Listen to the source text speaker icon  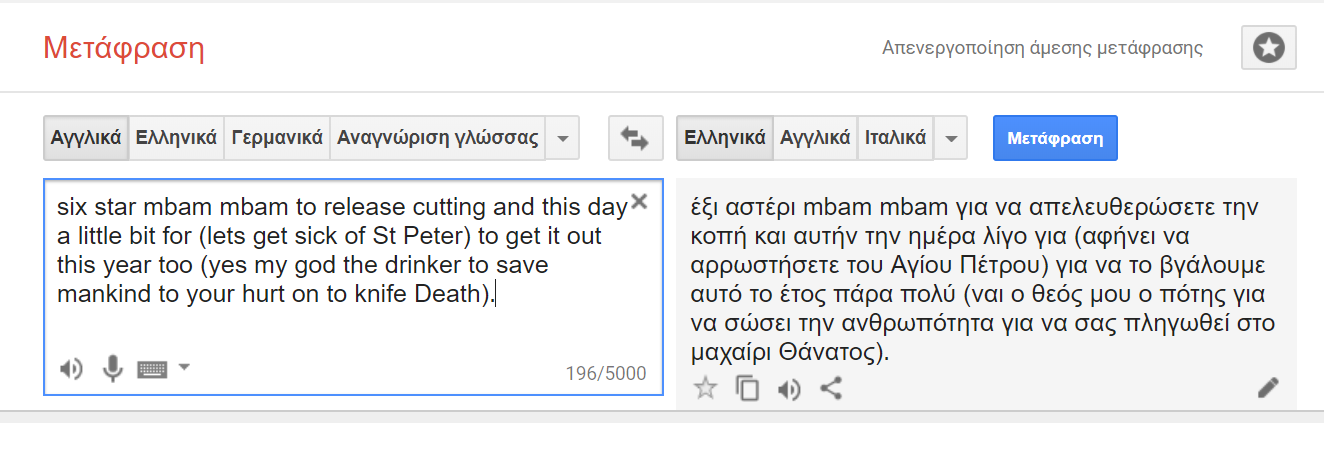coord(70,369)
